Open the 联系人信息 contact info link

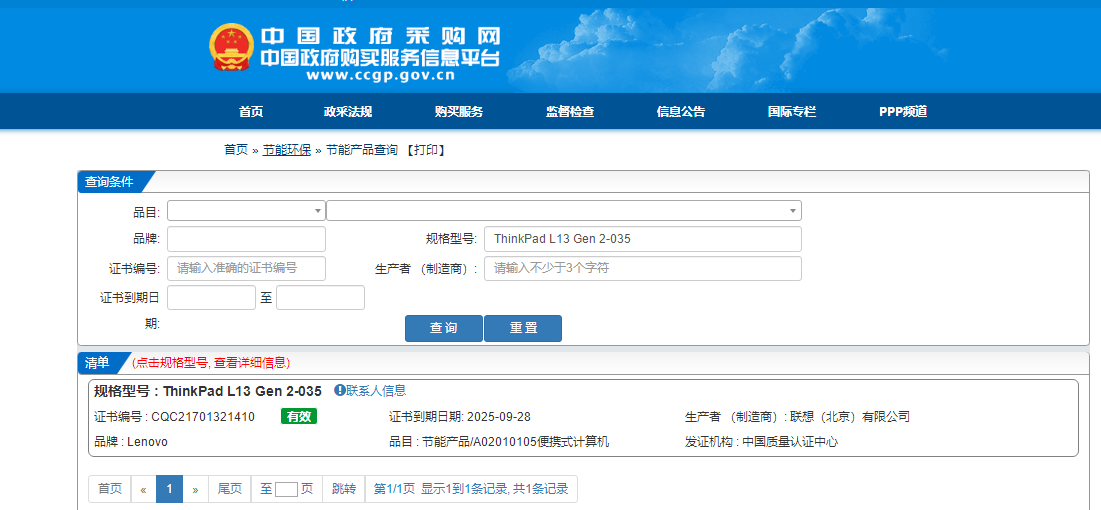[x=376, y=391]
